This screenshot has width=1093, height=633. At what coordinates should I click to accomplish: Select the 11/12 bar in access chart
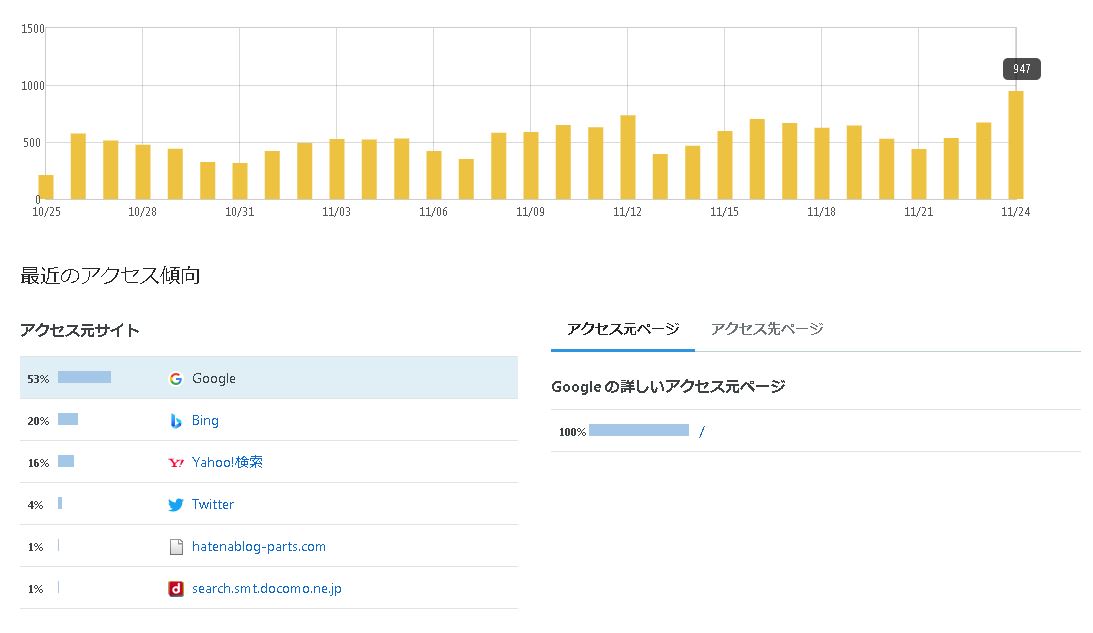[627, 158]
